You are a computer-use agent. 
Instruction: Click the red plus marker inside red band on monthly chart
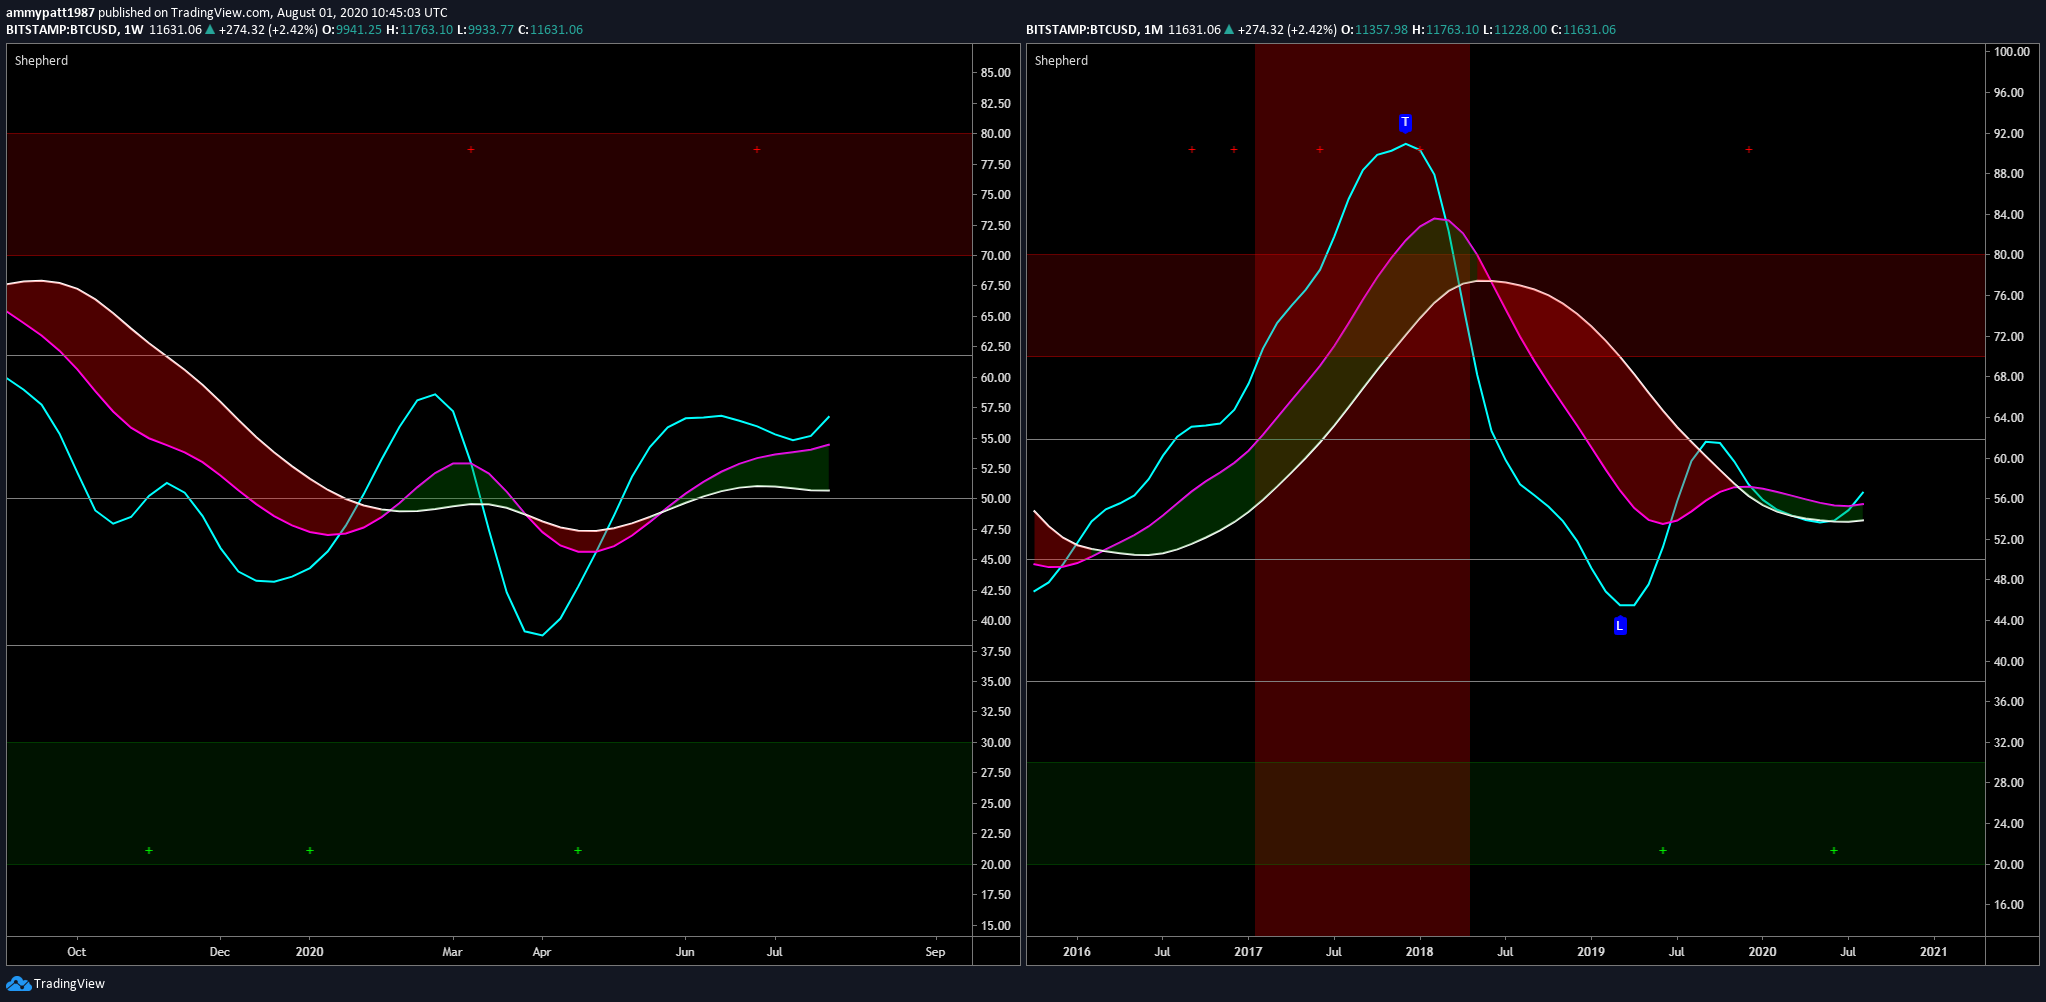click(1320, 150)
